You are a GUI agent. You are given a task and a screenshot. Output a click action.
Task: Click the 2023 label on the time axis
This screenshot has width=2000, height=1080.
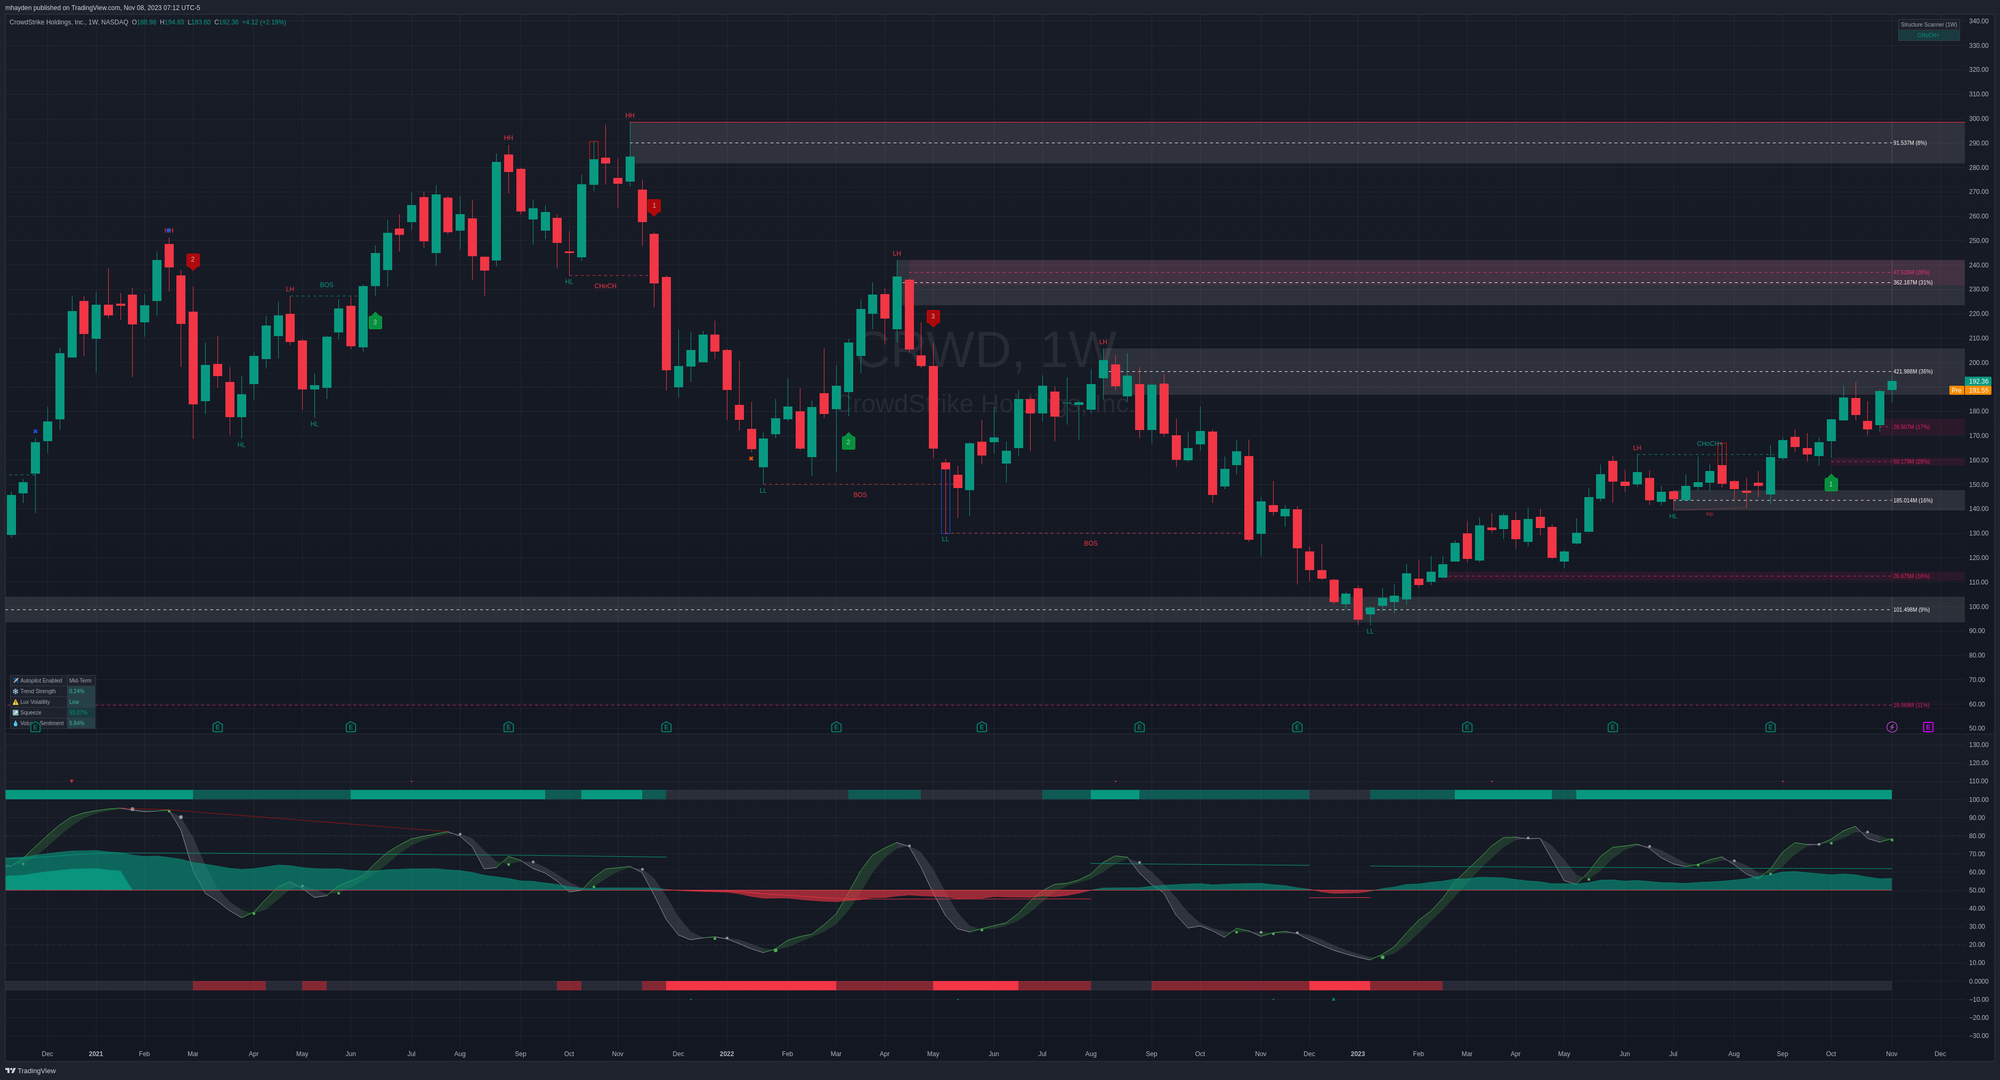pyautogui.click(x=1358, y=1053)
